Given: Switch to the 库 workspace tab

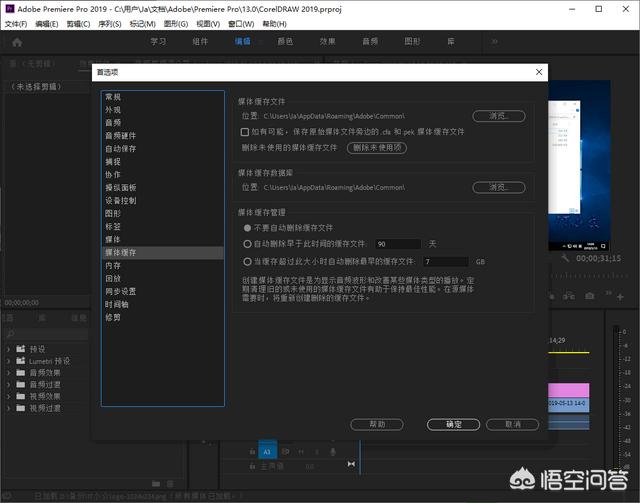Looking at the screenshot, I should coord(451,42).
